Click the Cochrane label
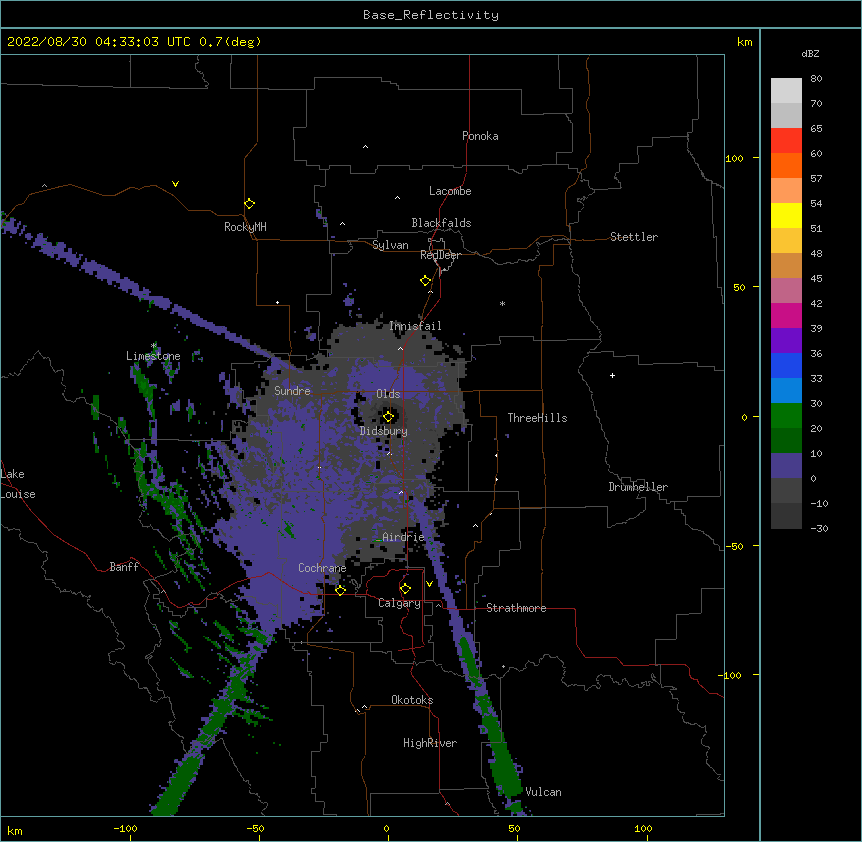This screenshot has height=842, width=862. (x=322, y=568)
